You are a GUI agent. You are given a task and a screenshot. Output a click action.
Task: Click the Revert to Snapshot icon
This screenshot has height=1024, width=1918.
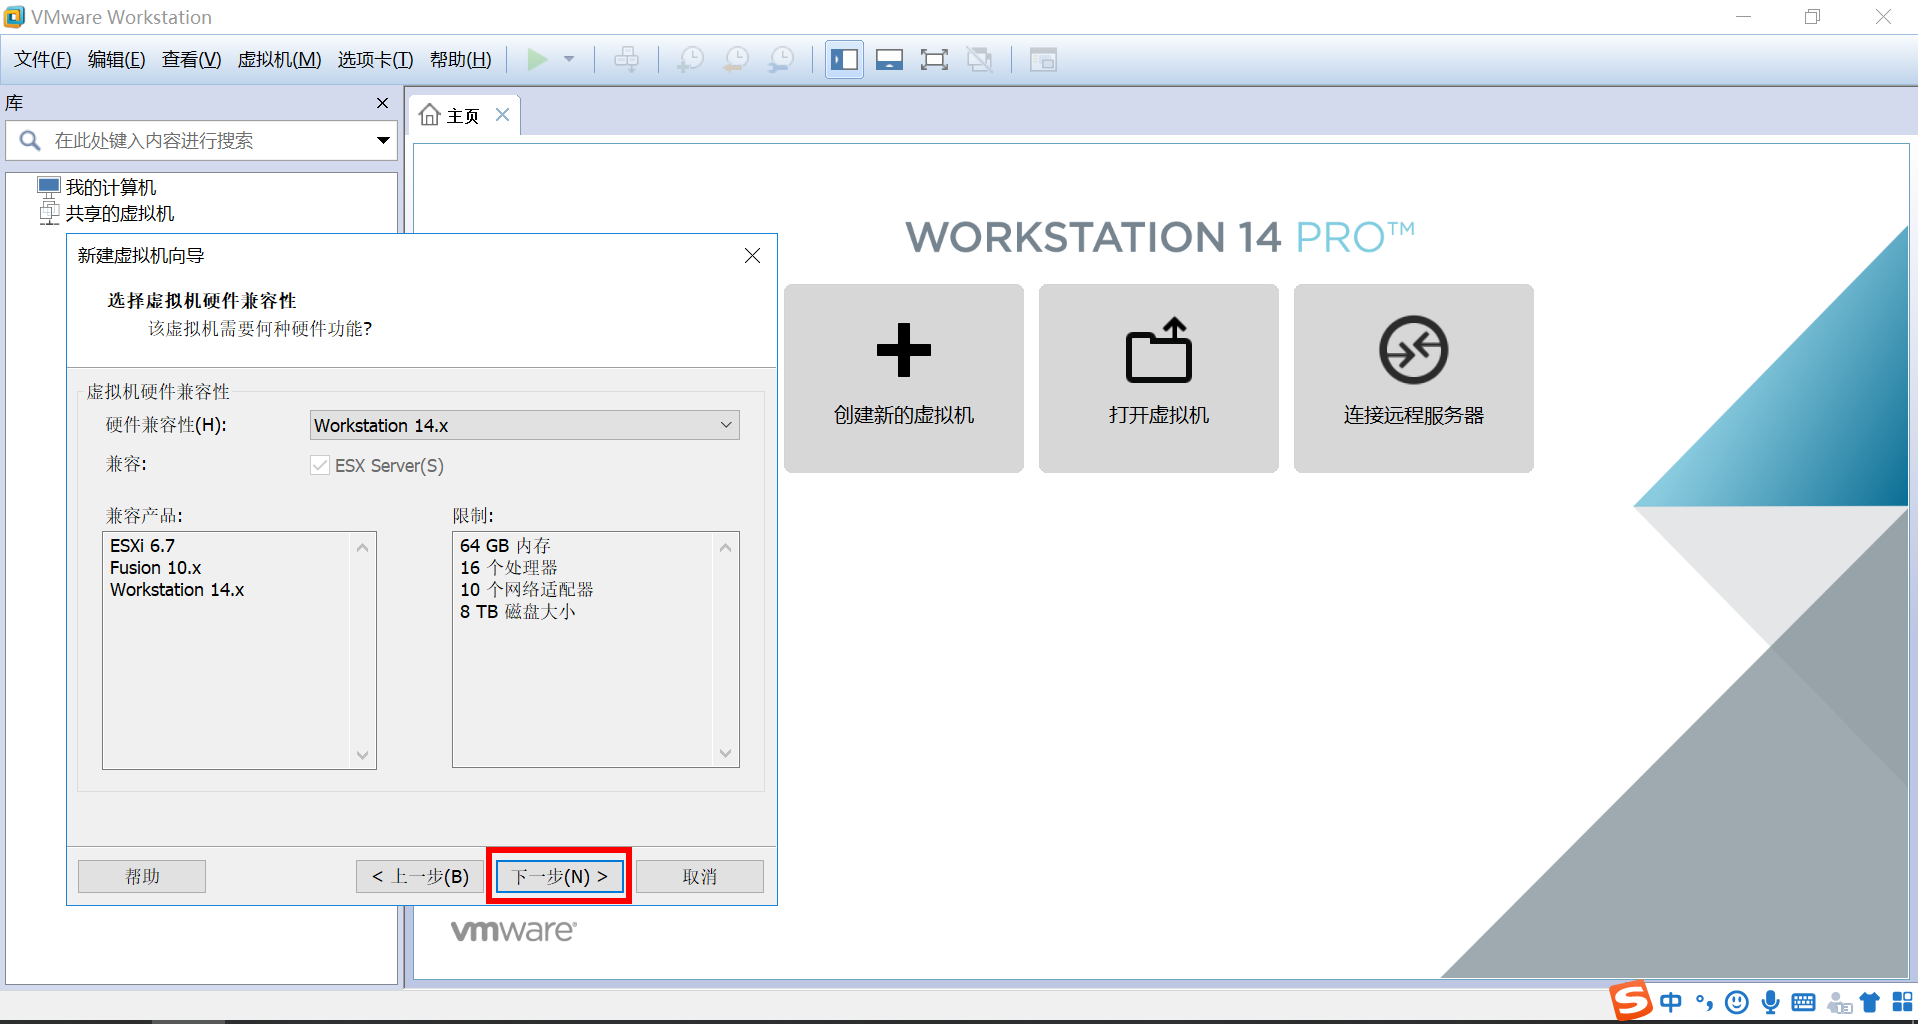[736, 60]
